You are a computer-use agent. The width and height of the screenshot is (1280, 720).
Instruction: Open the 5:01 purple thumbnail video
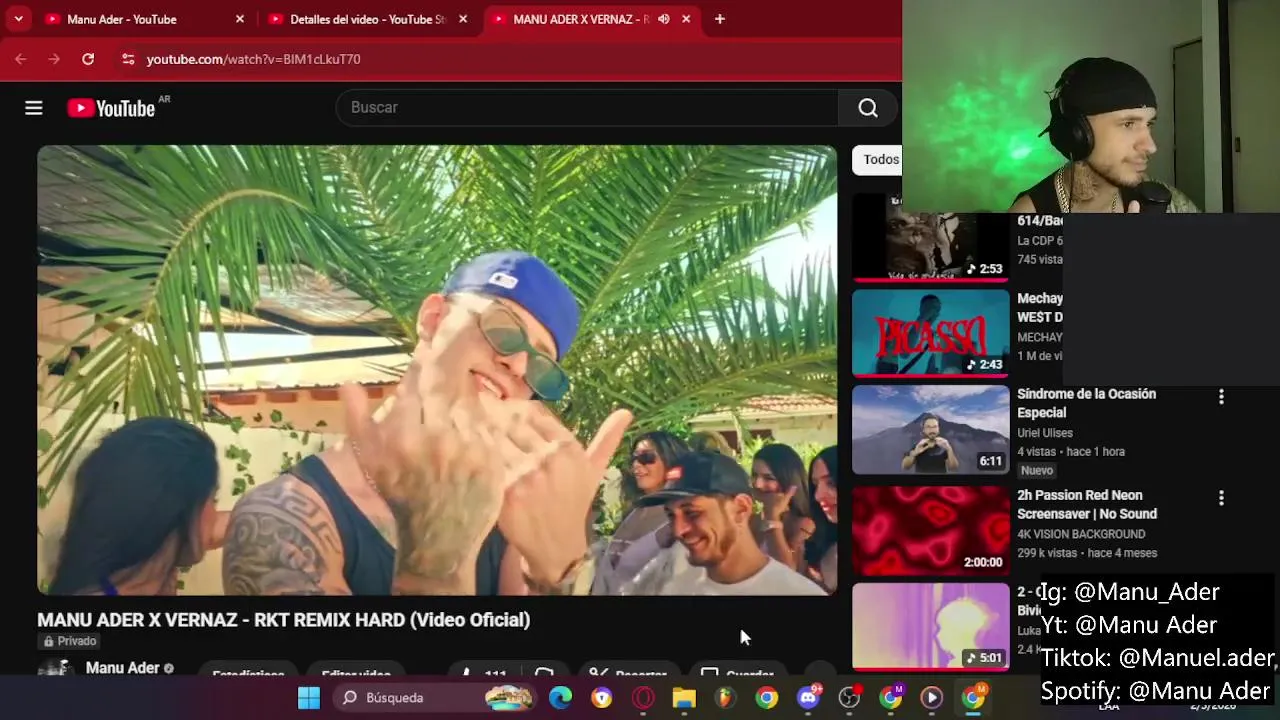tap(931, 627)
